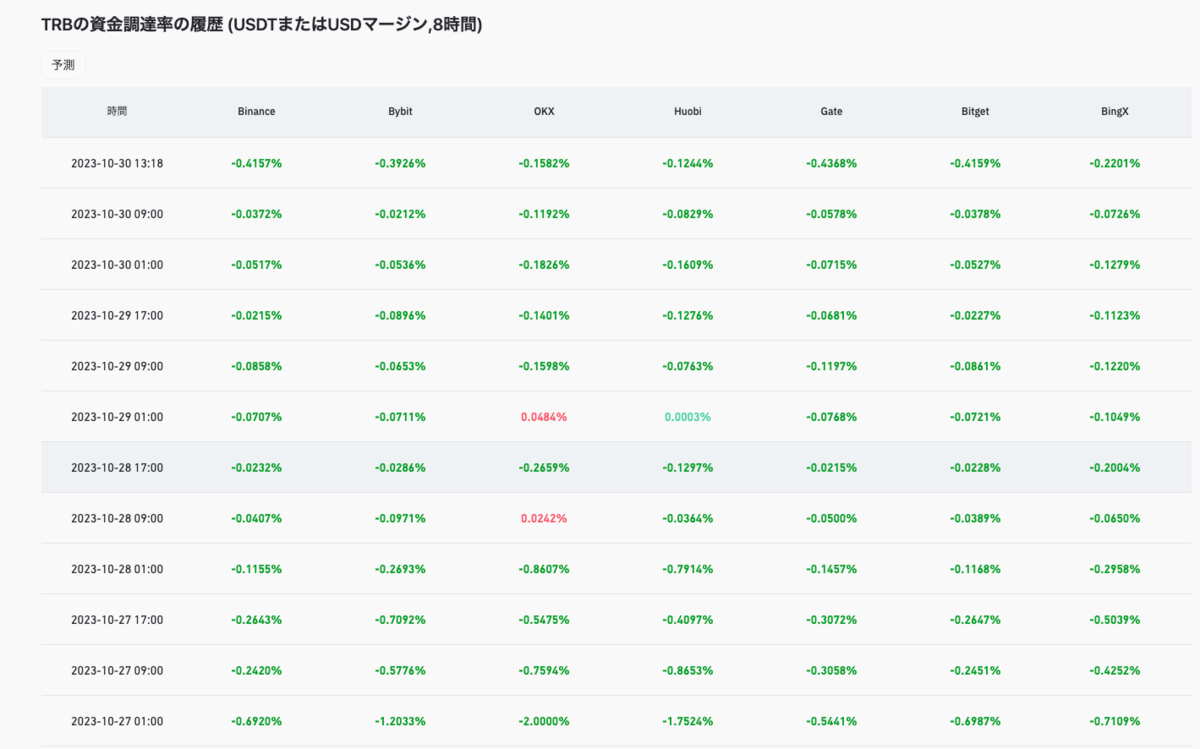Click the -0.1244% Huobi value
This screenshot has width=1200, height=749.
[x=688, y=163]
